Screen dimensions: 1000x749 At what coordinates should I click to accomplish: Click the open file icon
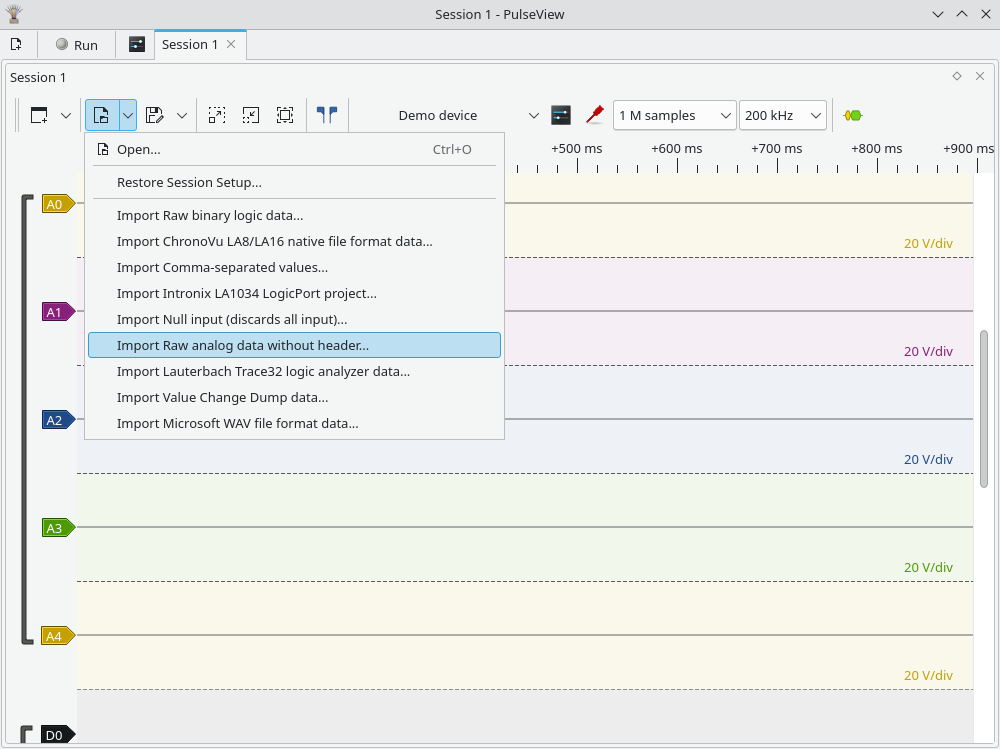(102, 115)
